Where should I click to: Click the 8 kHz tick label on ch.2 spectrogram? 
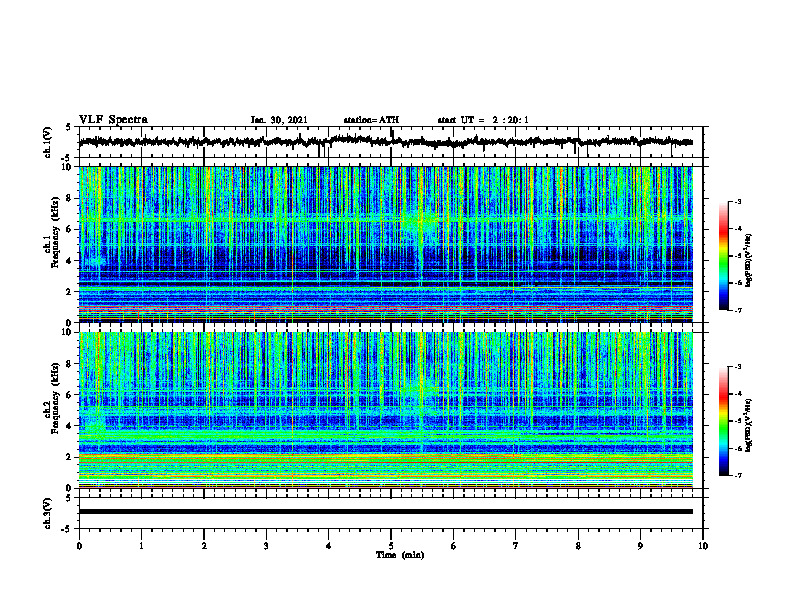(x=70, y=364)
